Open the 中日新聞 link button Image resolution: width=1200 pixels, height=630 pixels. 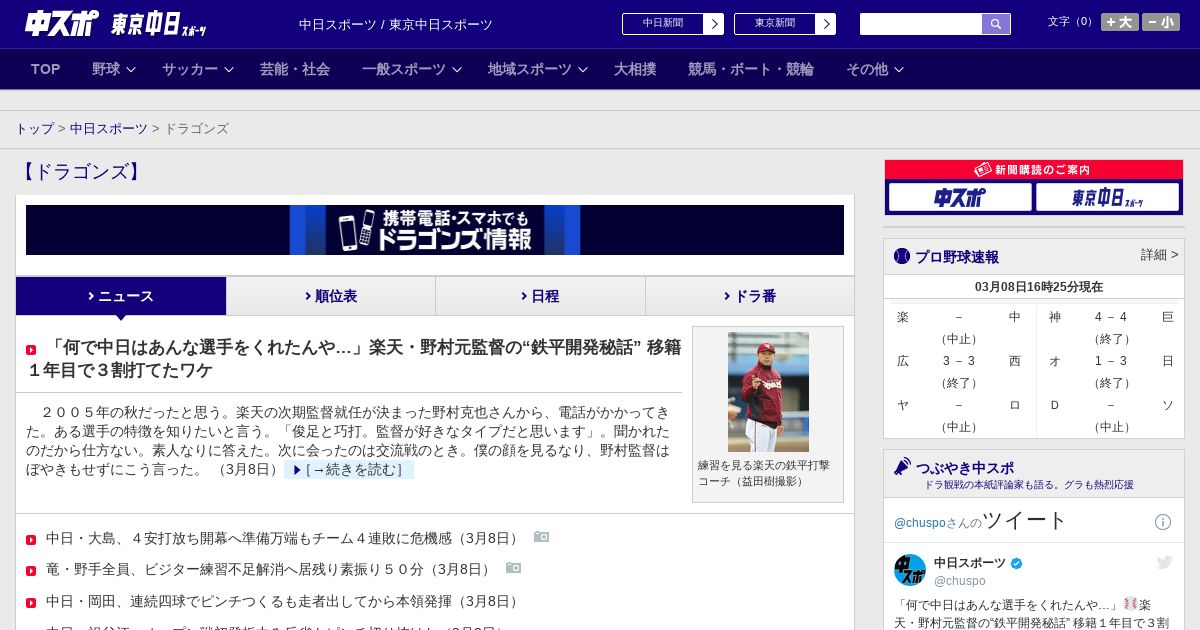673,24
